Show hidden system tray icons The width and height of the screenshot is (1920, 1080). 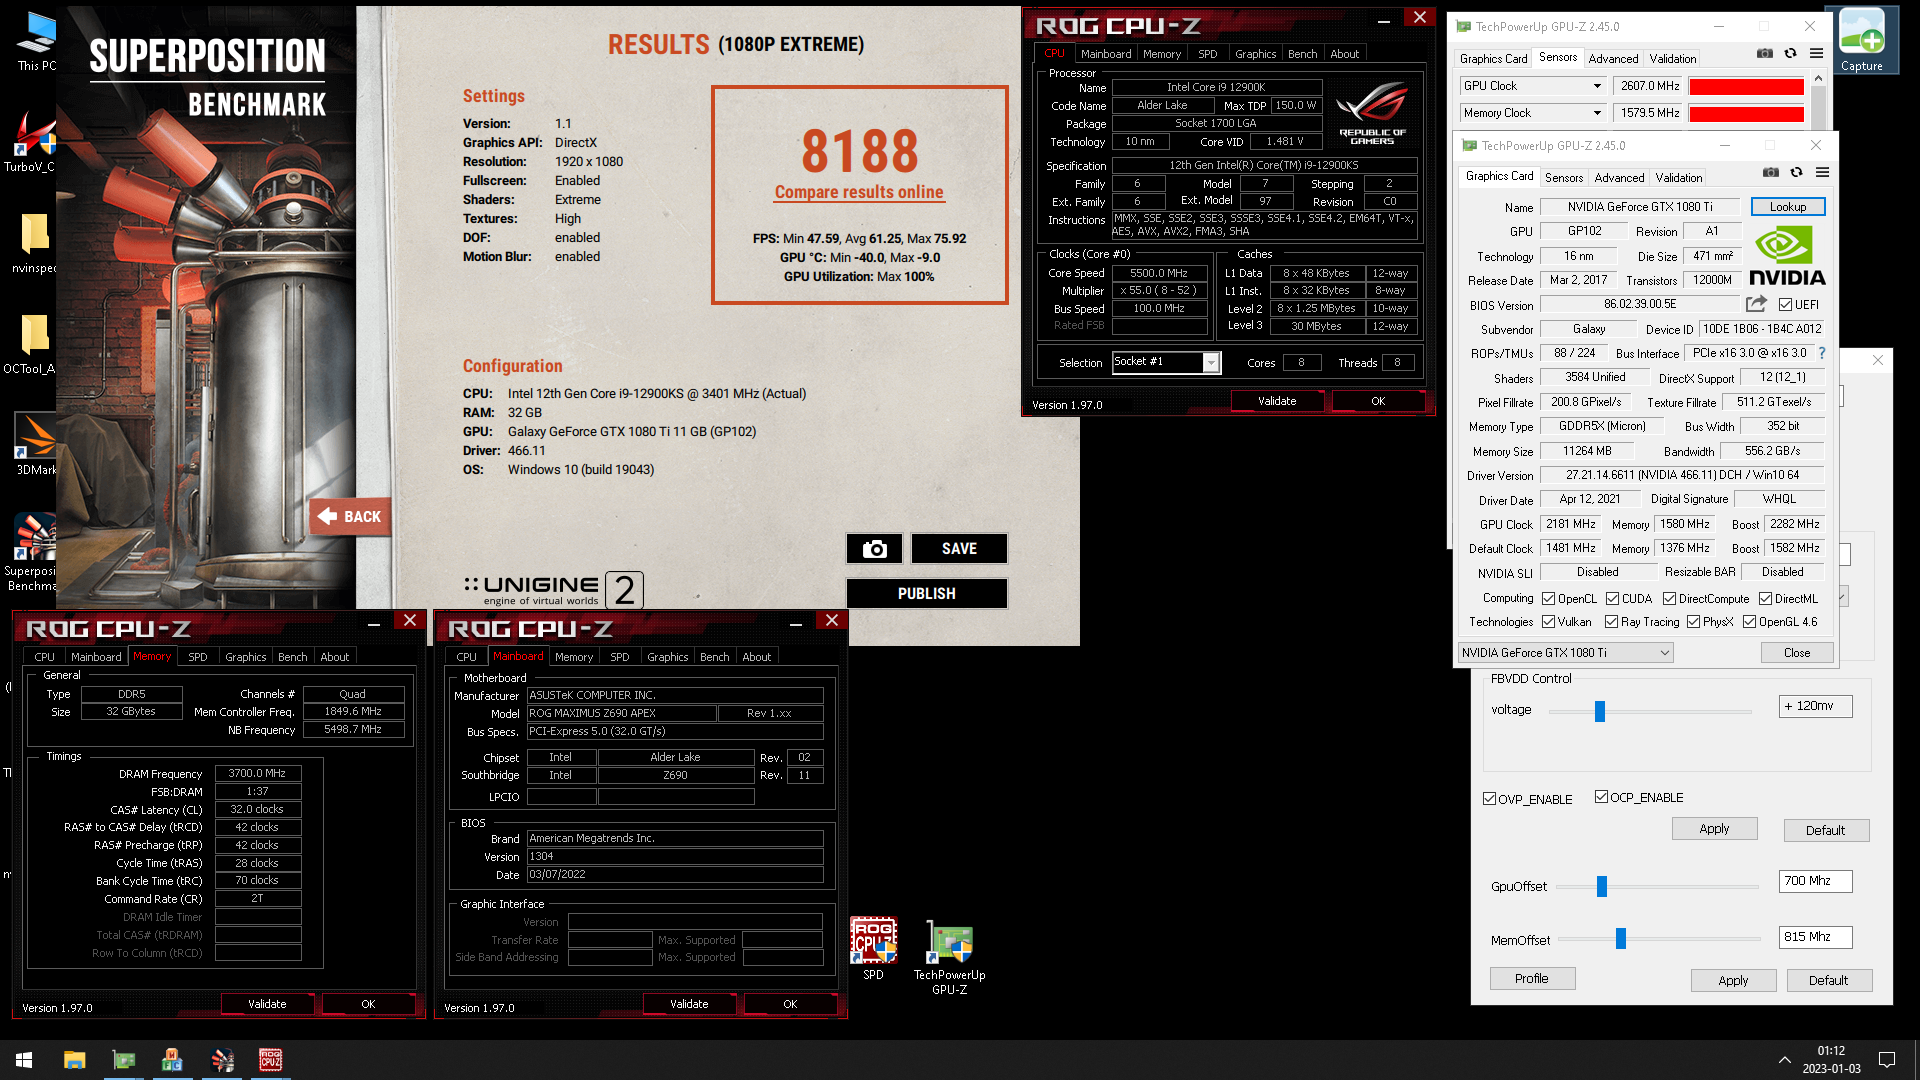point(1784,1060)
